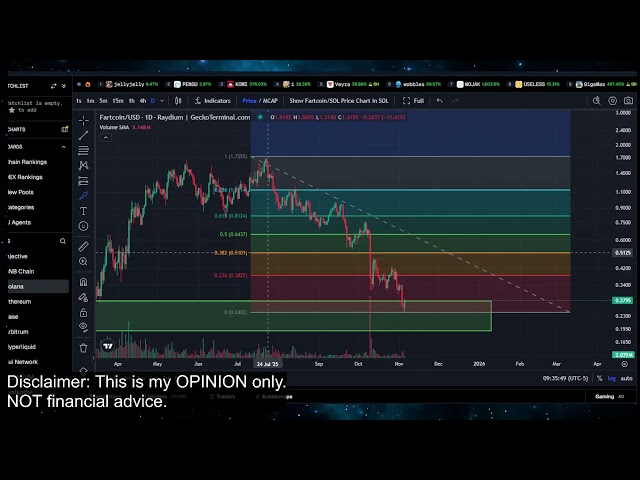The height and width of the screenshot is (480, 640).
Task: Switch to the 15m timeframe
Action: [x=118, y=101]
